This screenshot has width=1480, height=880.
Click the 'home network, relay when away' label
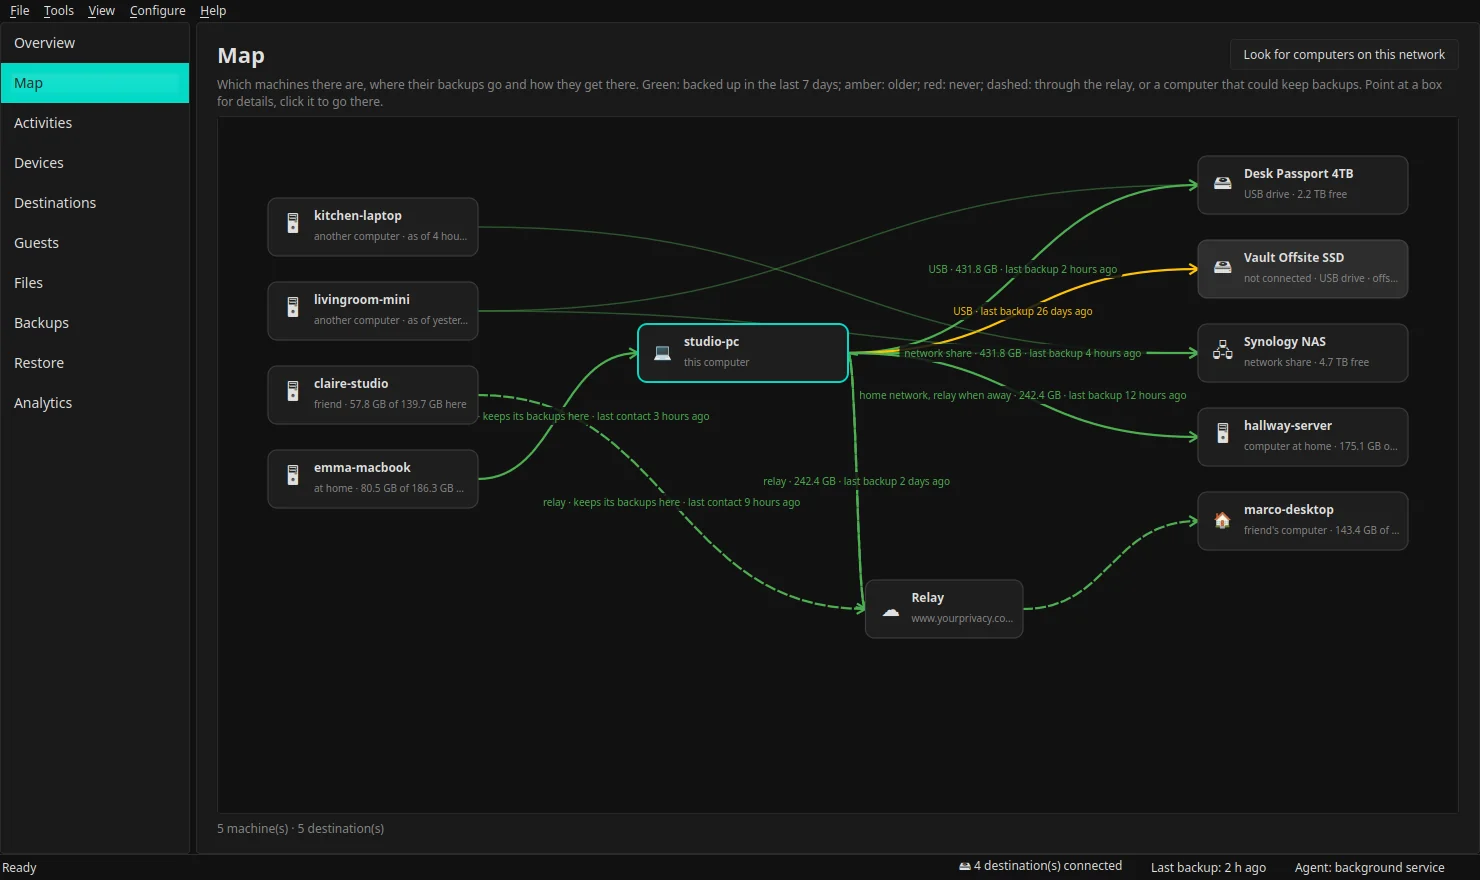coord(1022,395)
